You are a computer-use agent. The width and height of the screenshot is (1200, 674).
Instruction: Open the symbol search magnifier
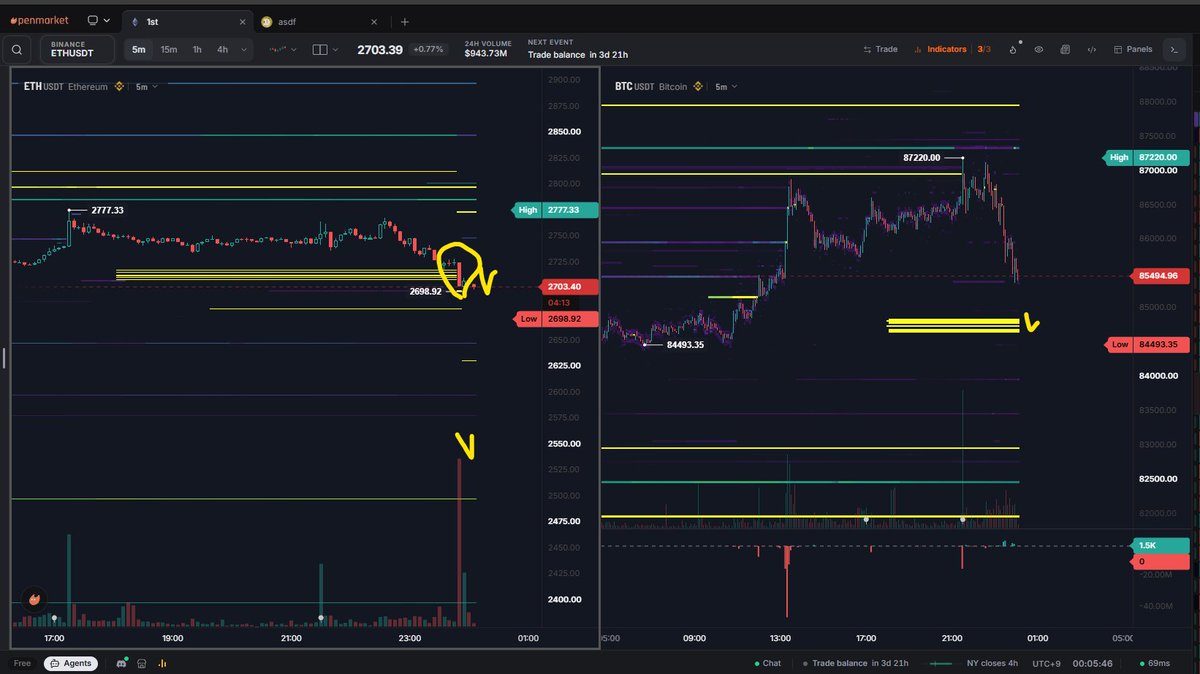(x=18, y=49)
